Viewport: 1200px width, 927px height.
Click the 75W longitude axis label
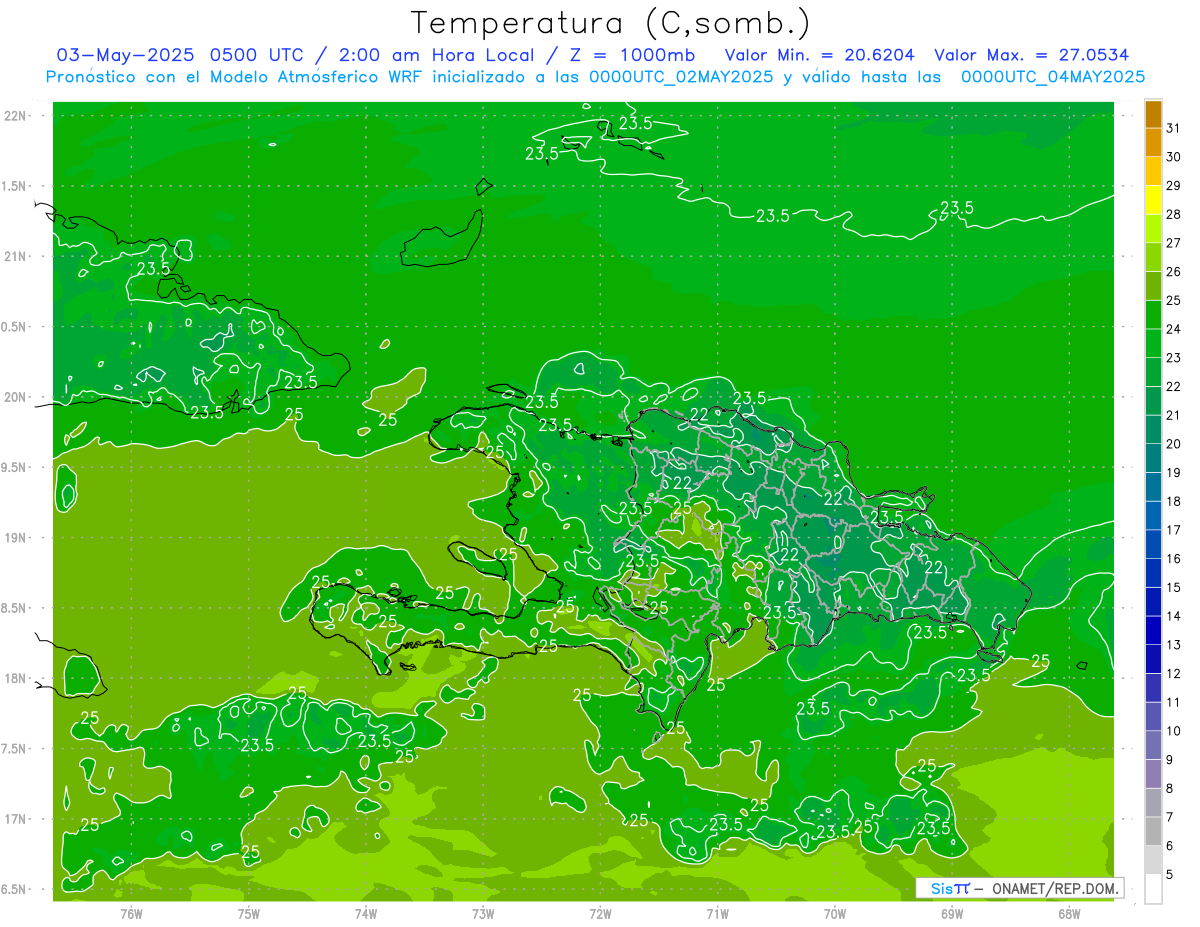249,913
